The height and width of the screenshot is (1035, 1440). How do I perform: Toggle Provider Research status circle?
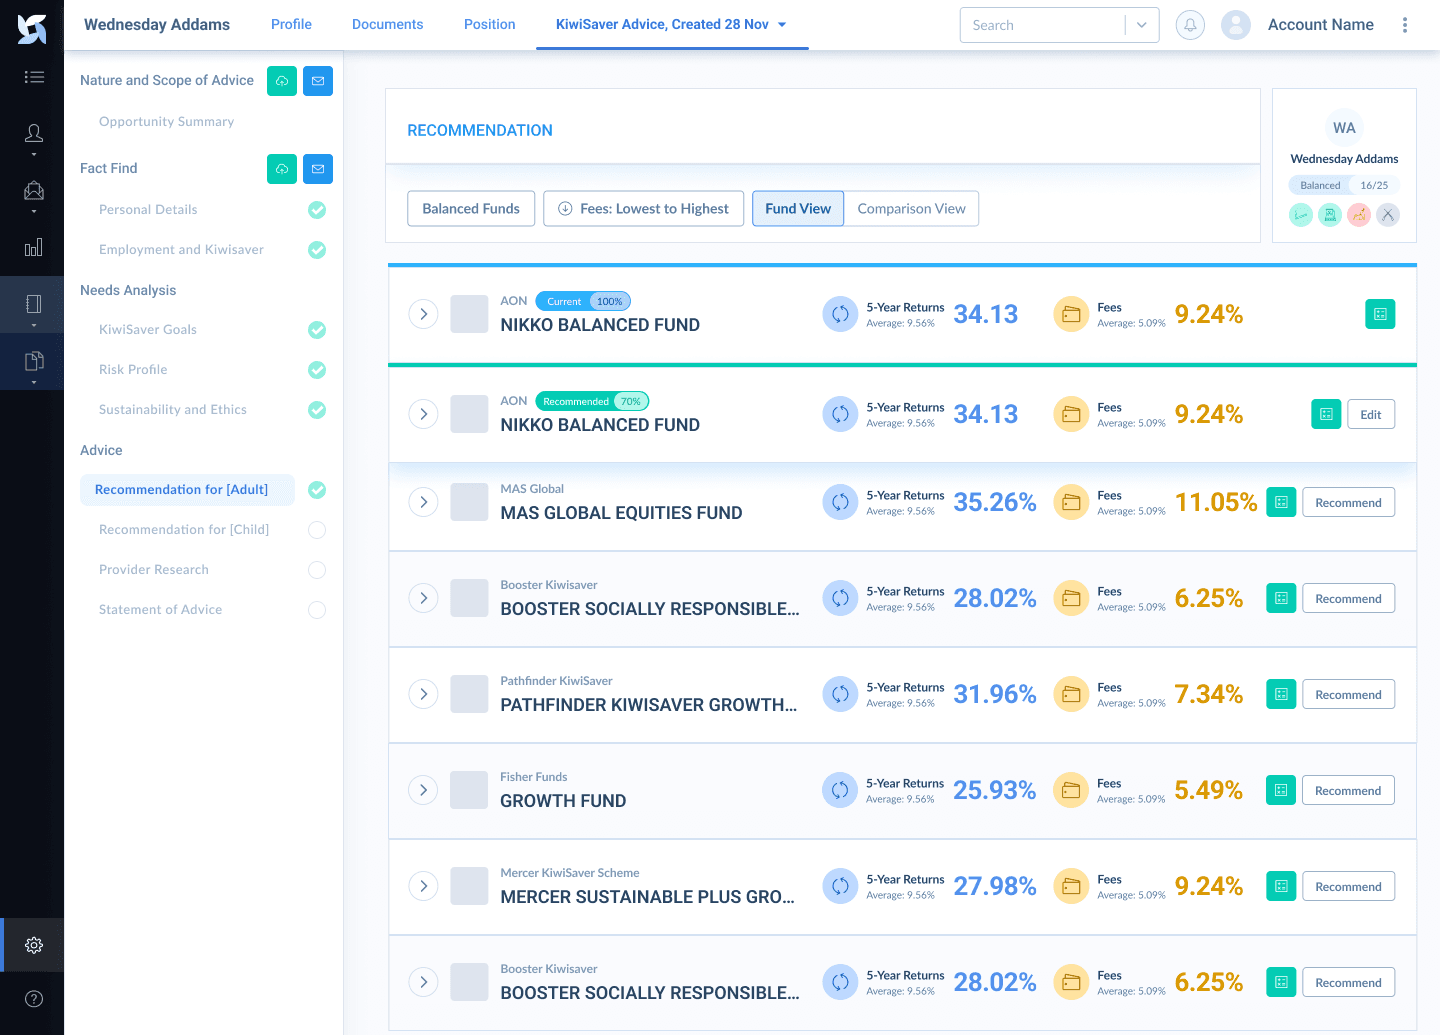pos(317,570)
